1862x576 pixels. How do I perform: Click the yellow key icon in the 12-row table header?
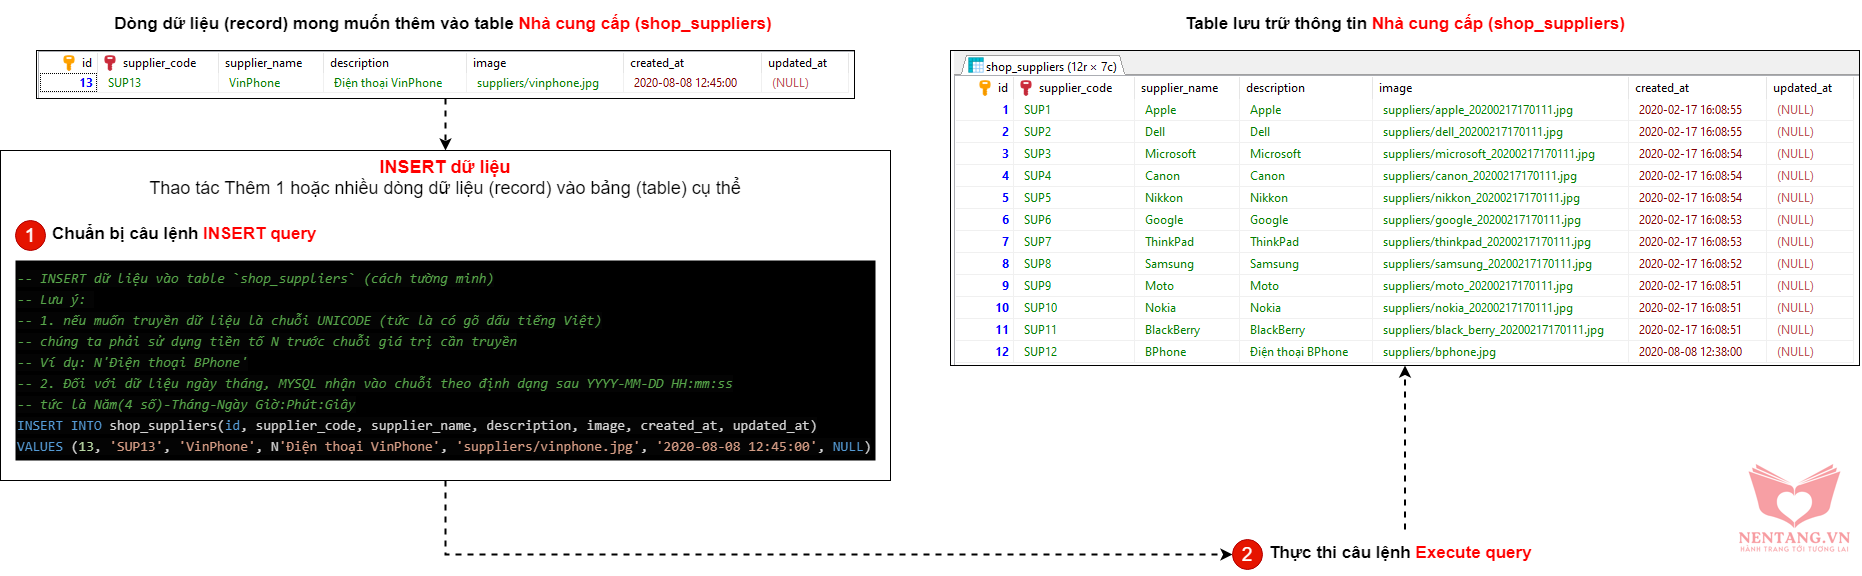coord(985,88)
